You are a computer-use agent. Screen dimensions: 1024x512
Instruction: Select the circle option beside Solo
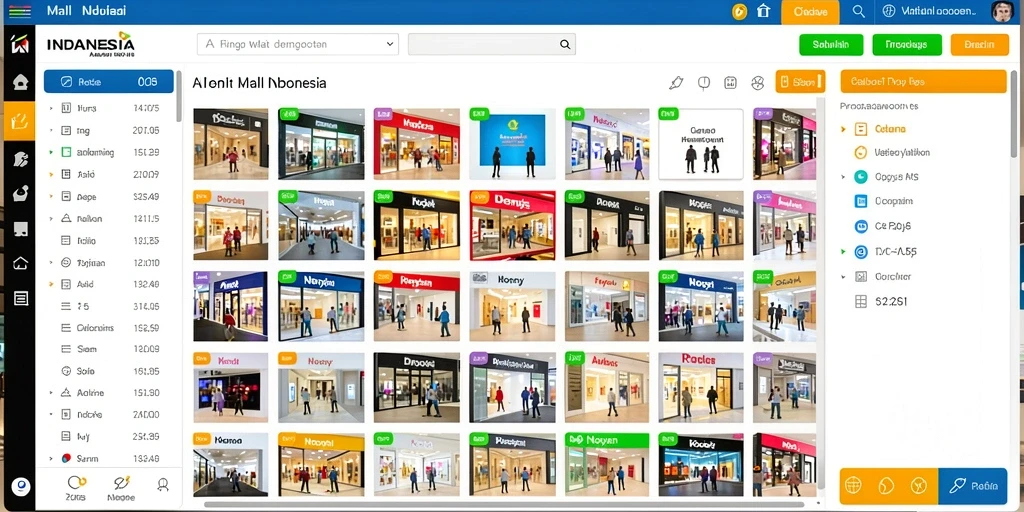point(65,371)
